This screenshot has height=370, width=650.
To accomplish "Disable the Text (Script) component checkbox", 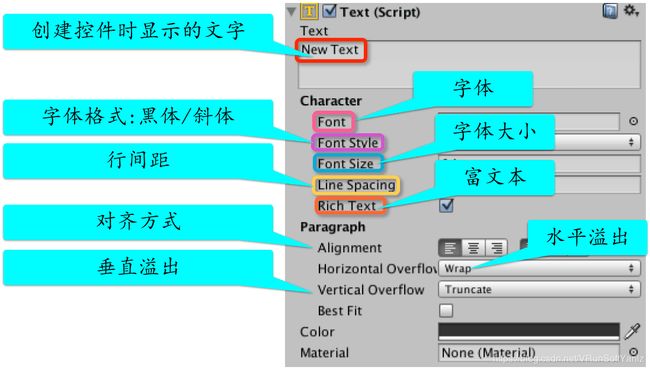I will [329, 11].
